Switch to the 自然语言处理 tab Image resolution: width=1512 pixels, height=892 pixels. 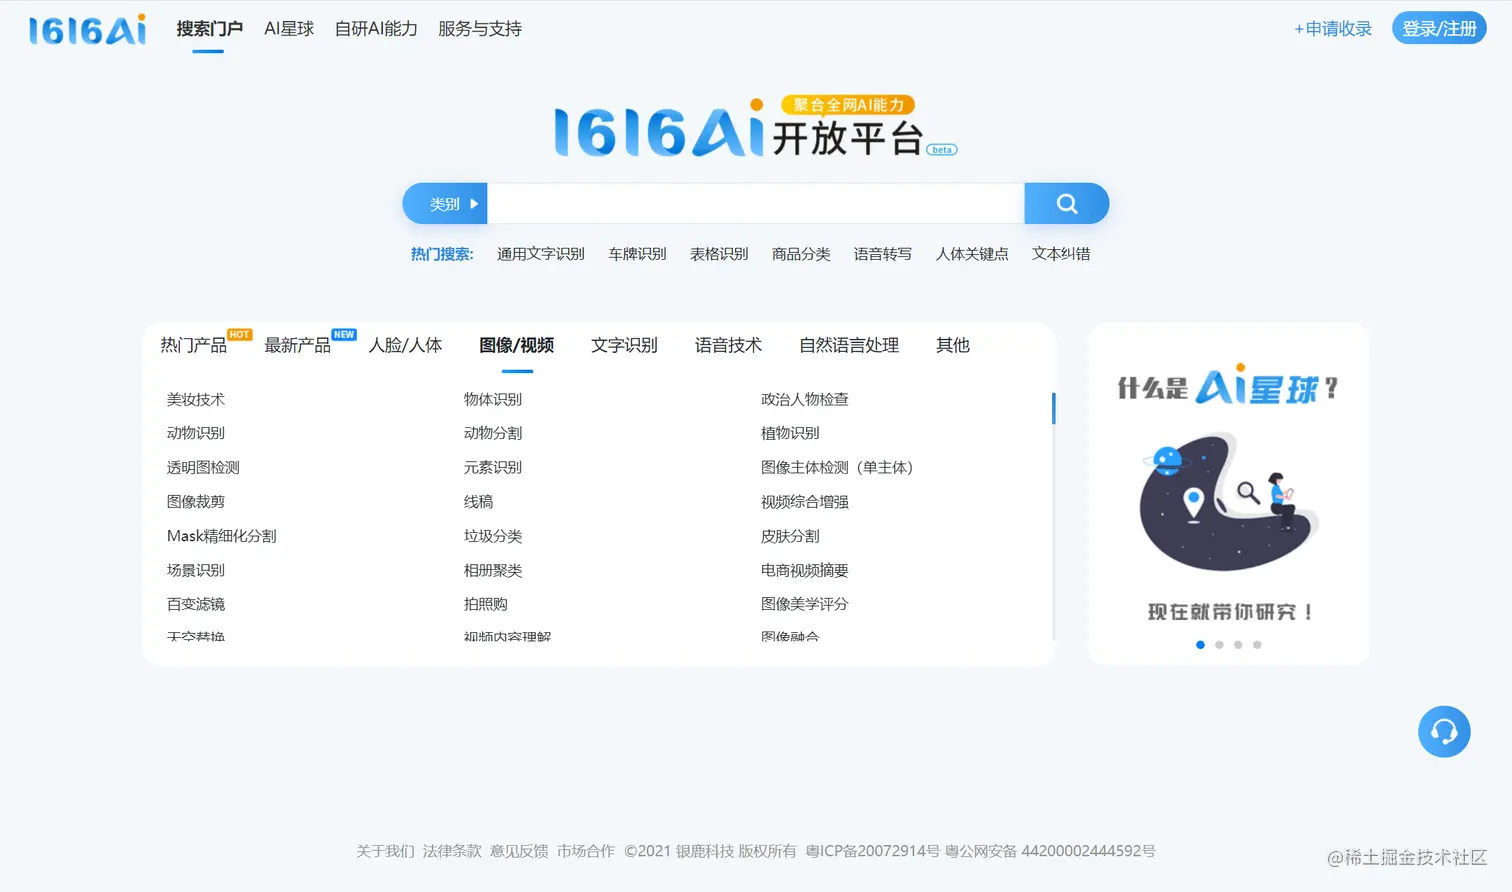(849, 345)
